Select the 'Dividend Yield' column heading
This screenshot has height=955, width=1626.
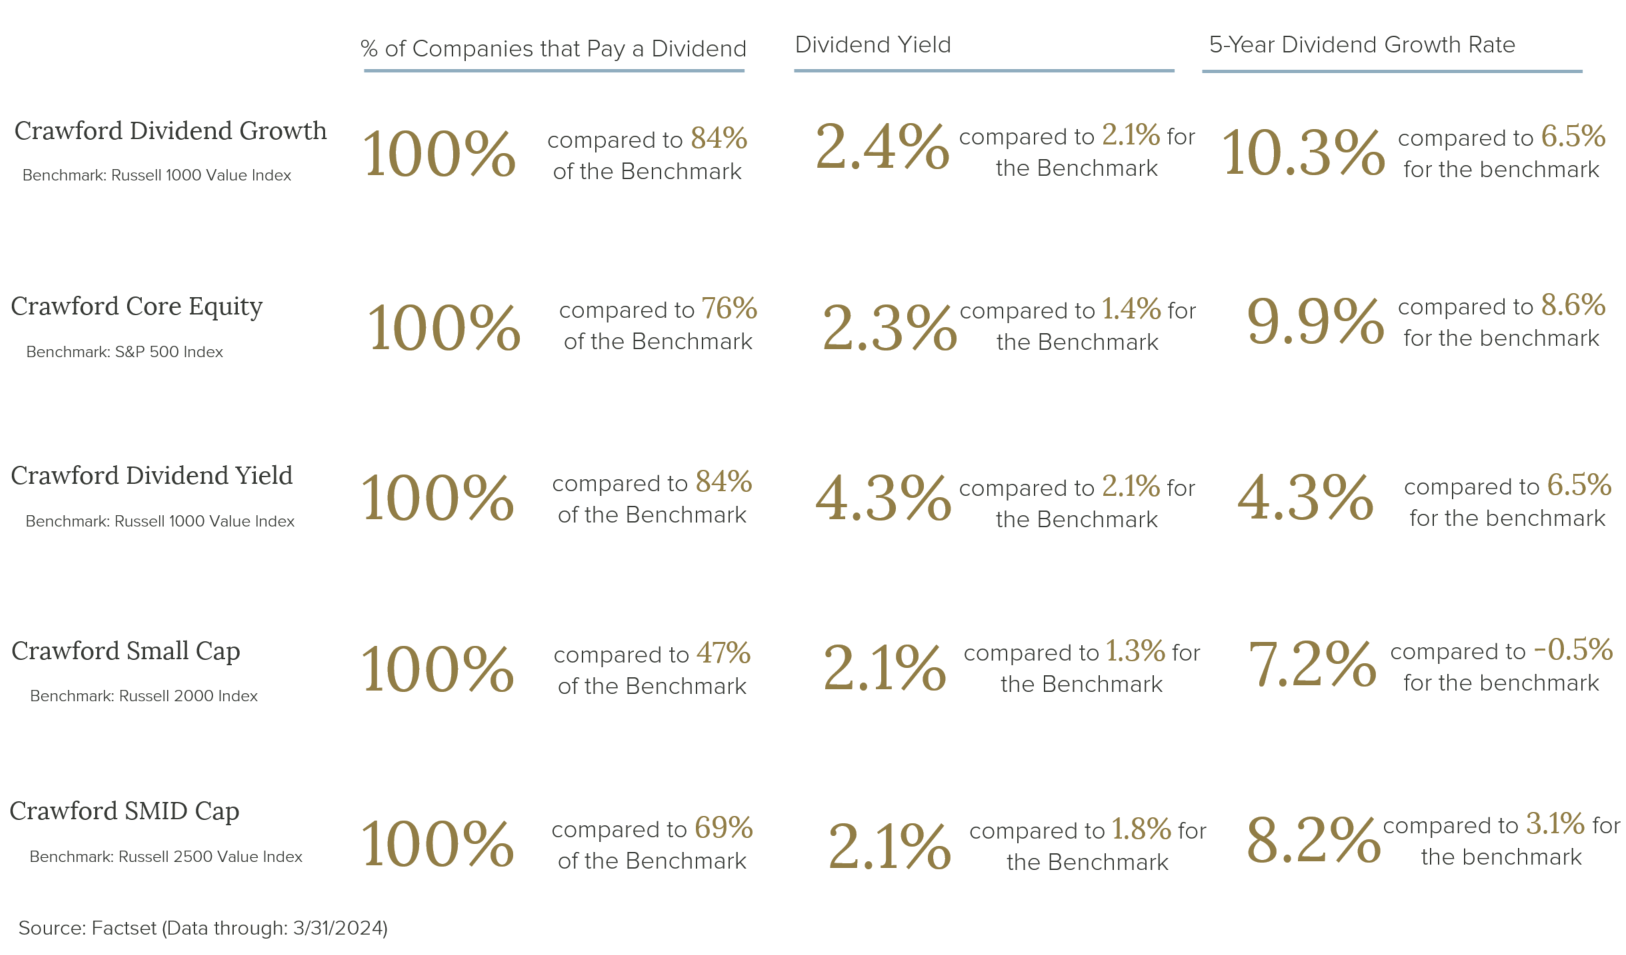pos(872,45)
